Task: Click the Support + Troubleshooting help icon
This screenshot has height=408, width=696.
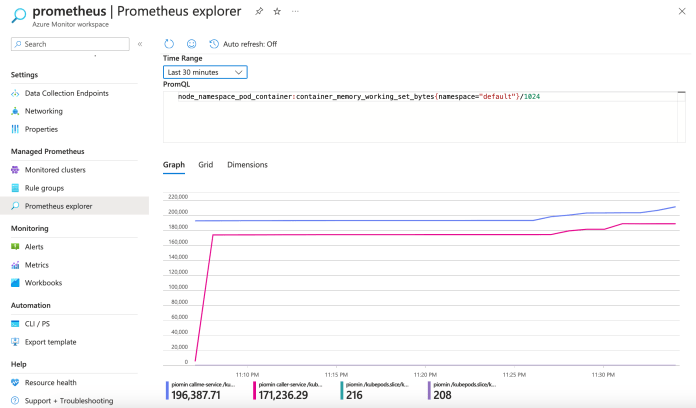Action: [x=15, y=400]
